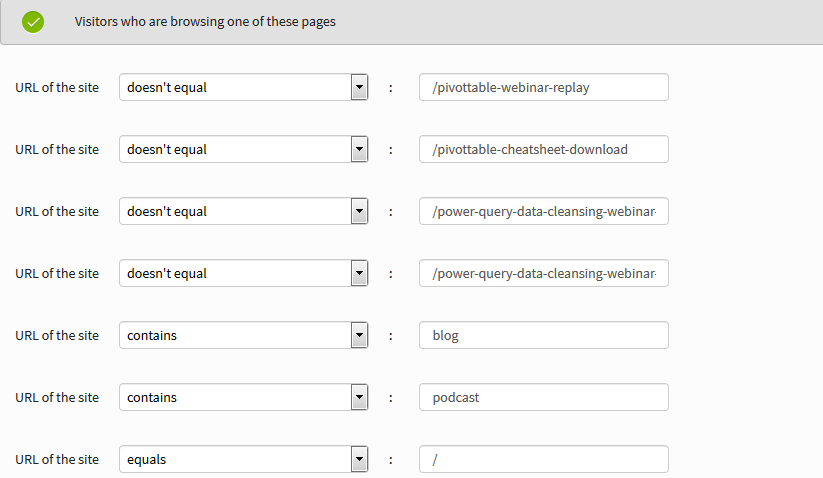The image size is (823, 478).
Task: Click the "blog" text field
Action: click(543, 336)
